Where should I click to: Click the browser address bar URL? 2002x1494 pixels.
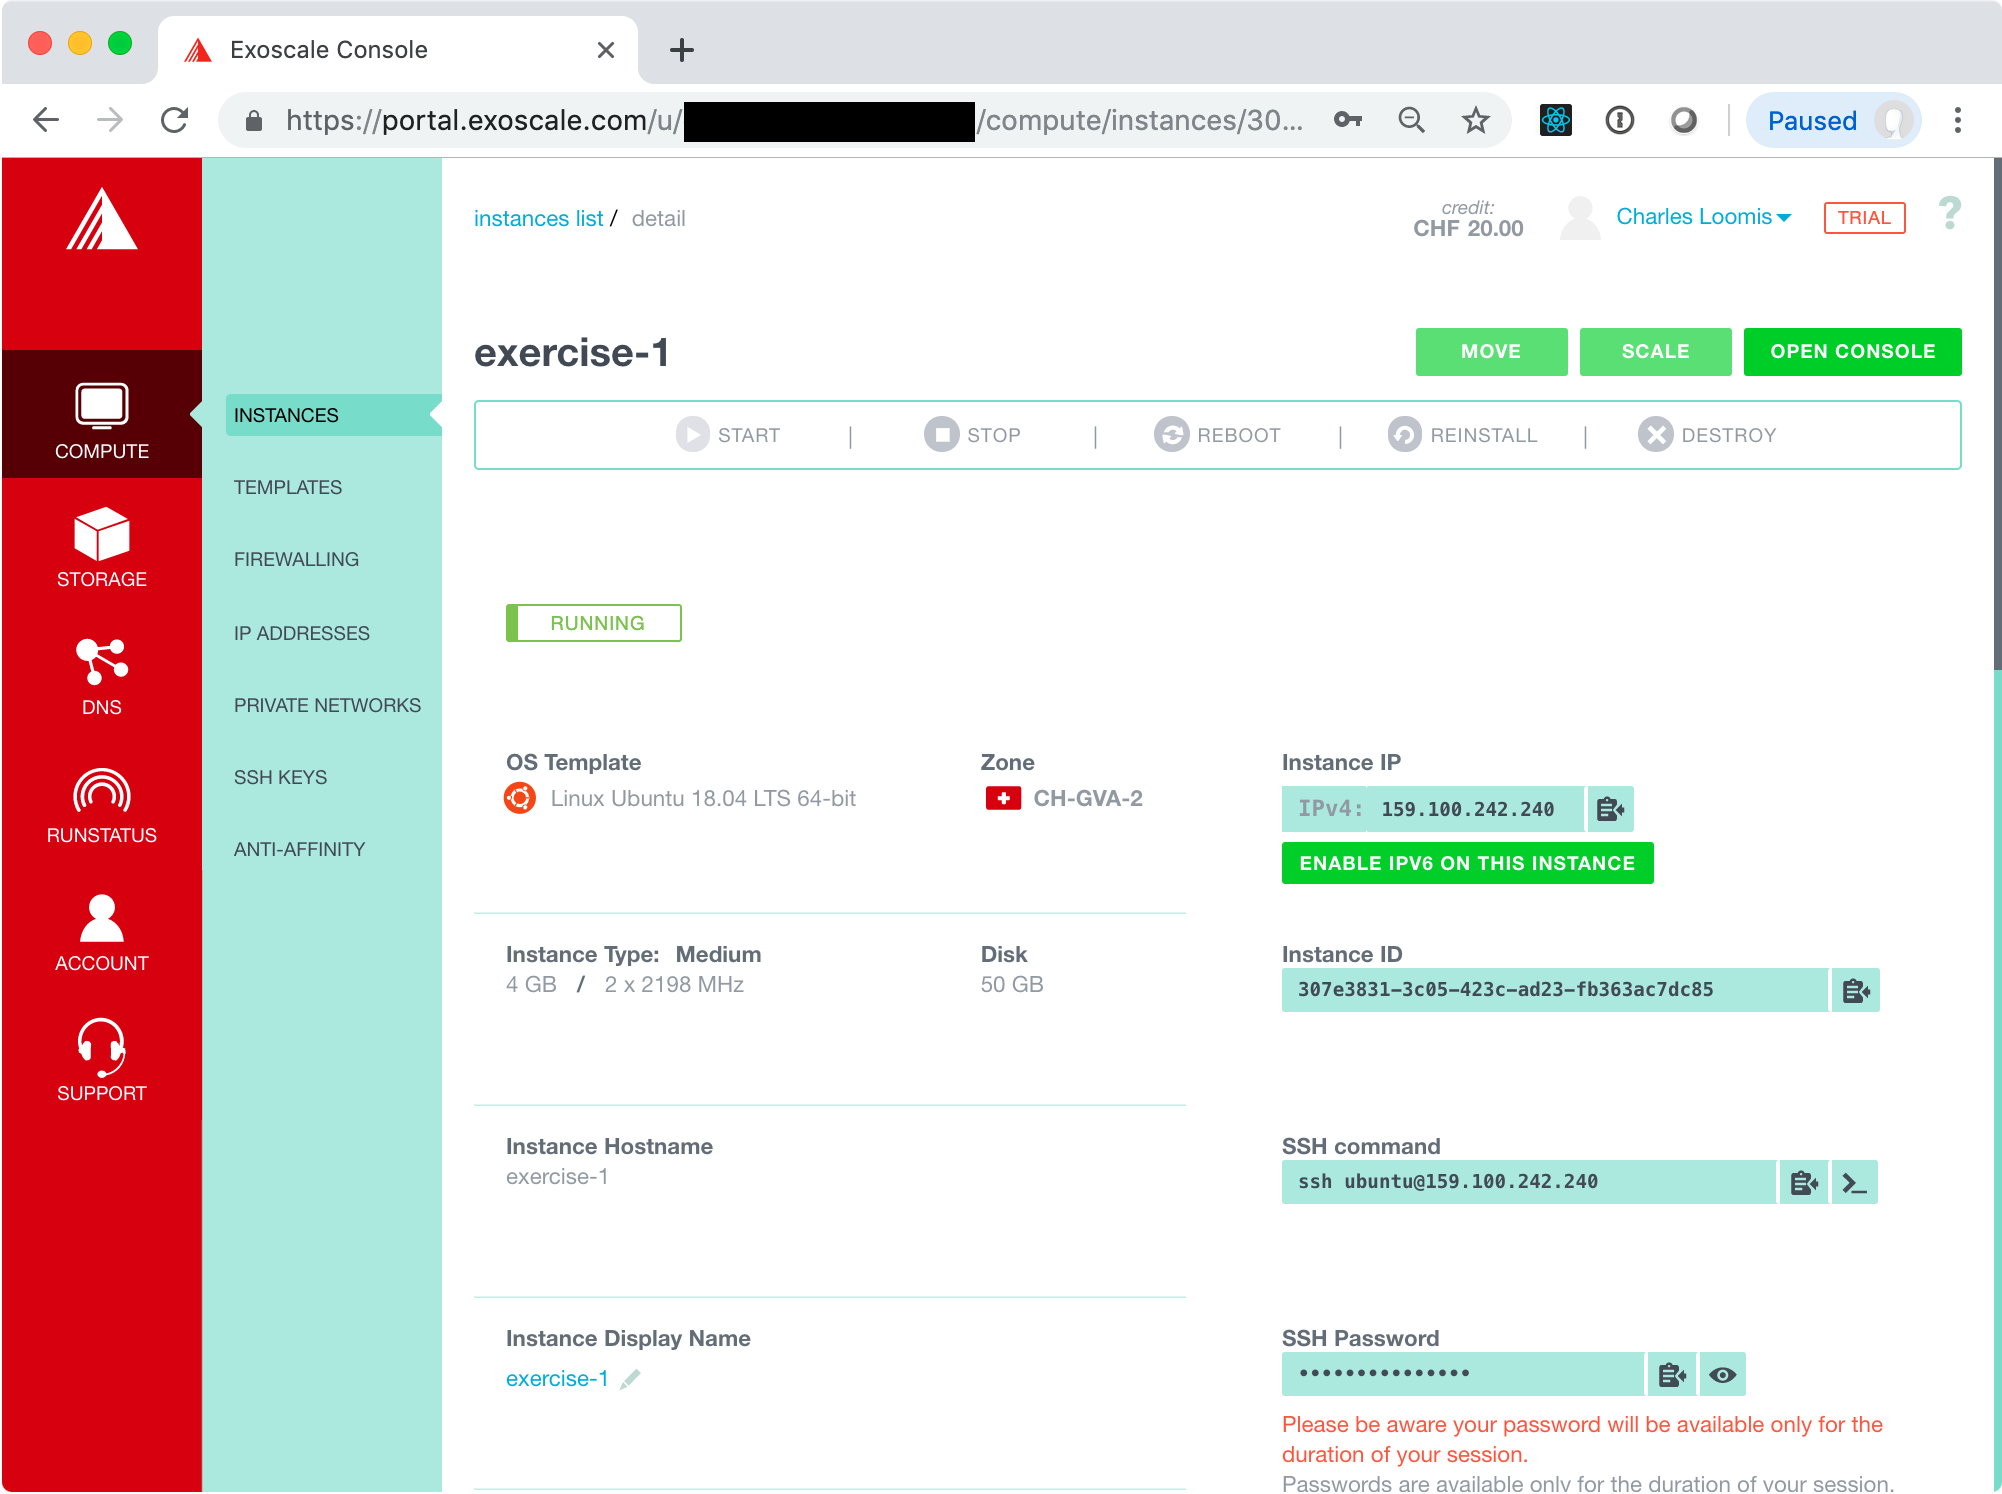794,120
